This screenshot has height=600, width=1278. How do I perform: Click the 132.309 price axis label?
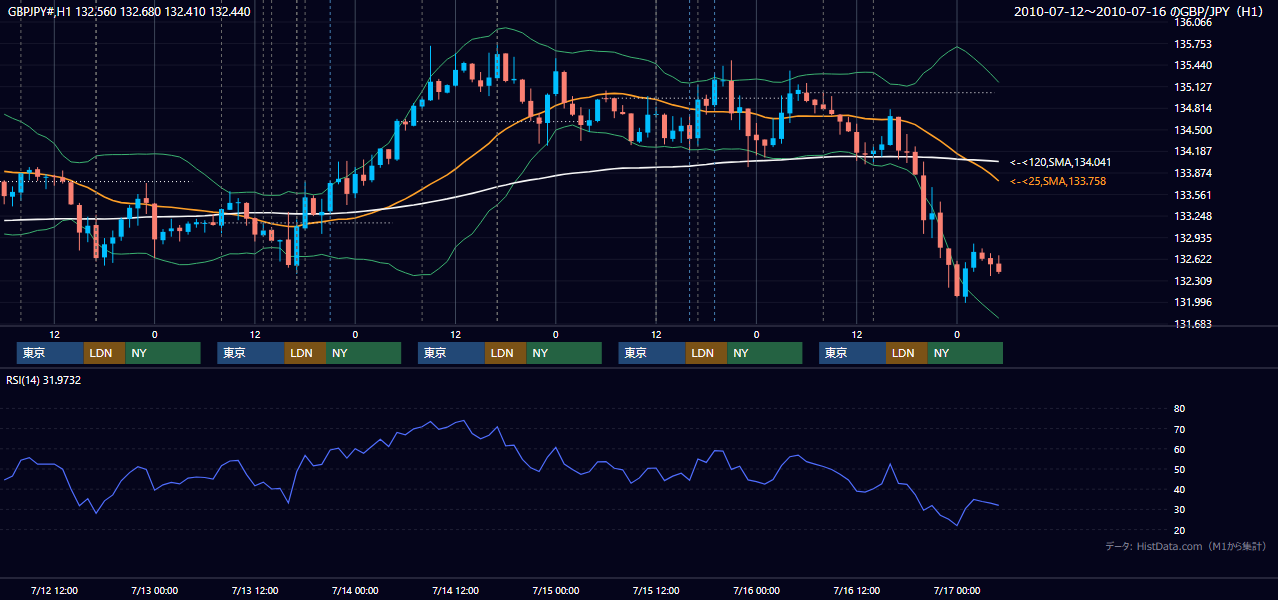pyautogui.click(x=1192, y=281)
